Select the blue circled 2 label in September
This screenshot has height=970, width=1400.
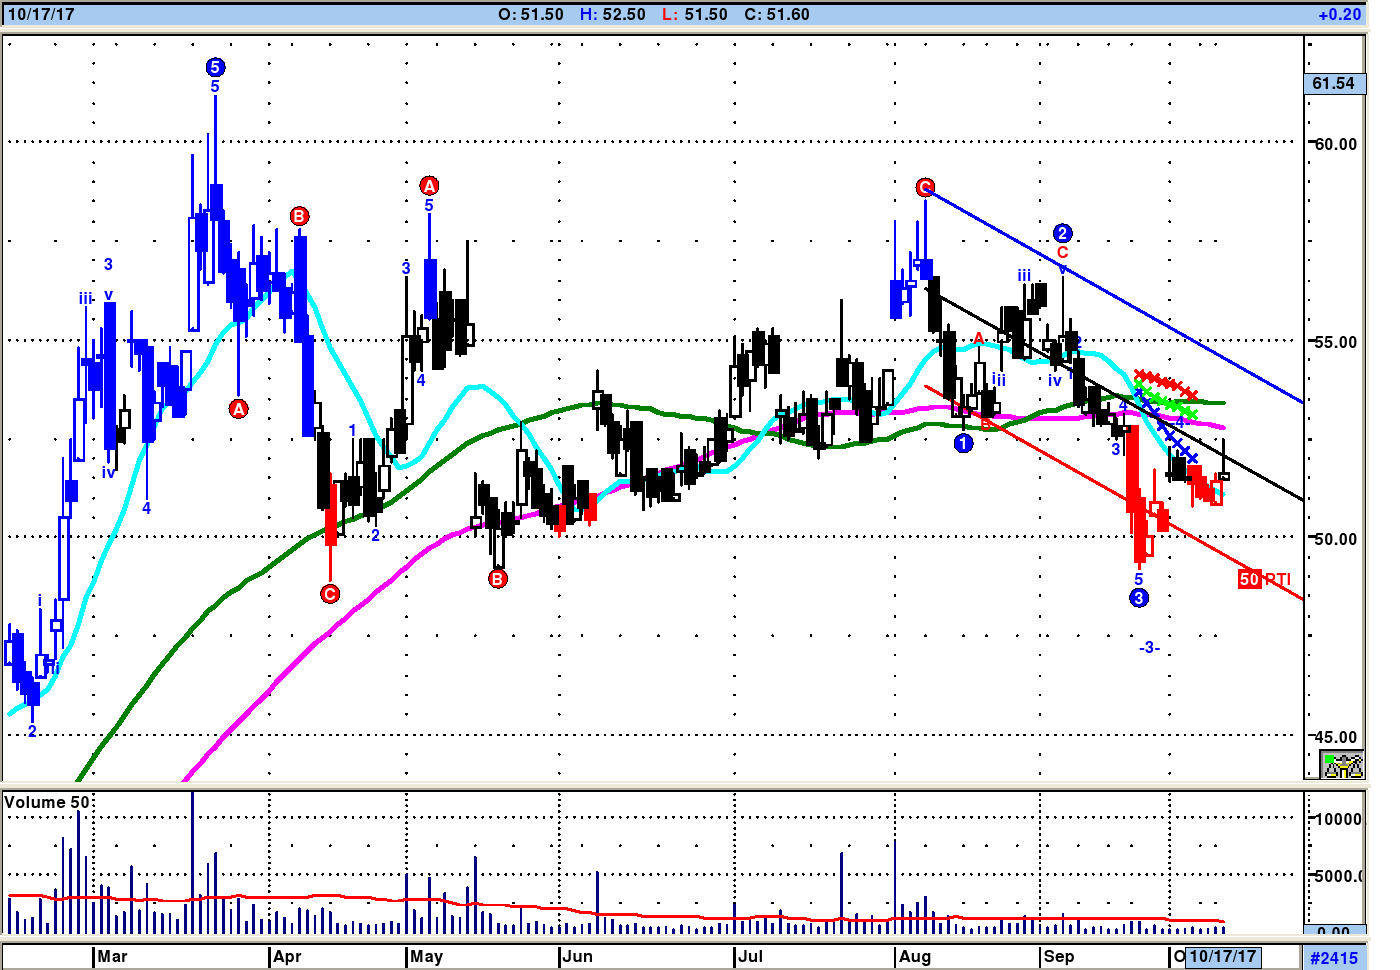[x=1062, y=233]
